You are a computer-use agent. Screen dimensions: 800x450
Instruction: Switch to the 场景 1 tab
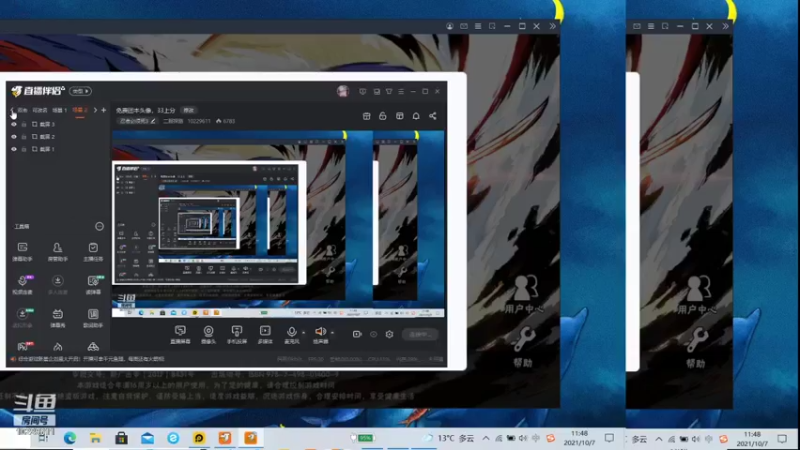60,110
